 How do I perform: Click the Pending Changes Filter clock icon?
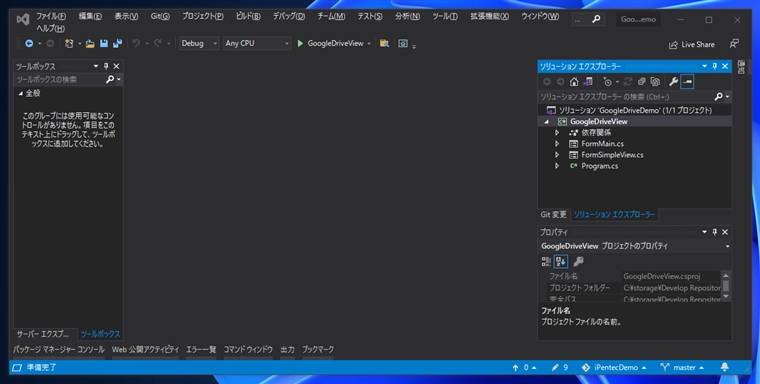point(607,82)
